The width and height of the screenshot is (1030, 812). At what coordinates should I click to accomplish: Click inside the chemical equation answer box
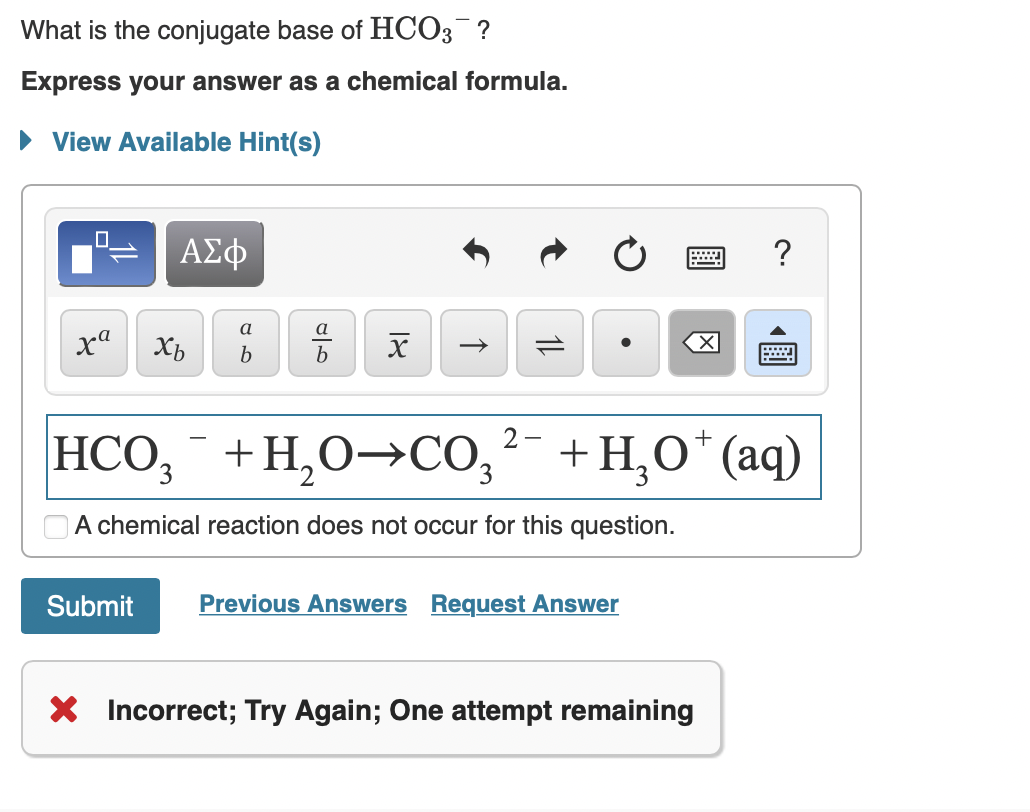pyautogui.click(x=433, y=456)
